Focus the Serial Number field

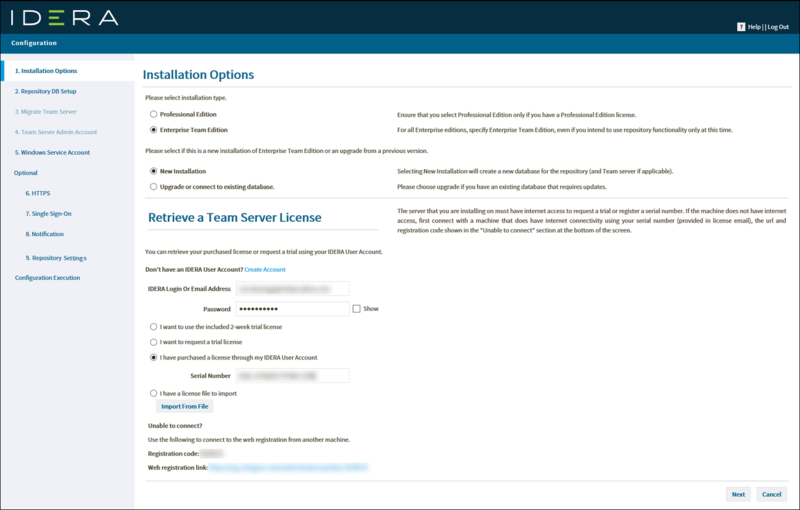point(293,376)
